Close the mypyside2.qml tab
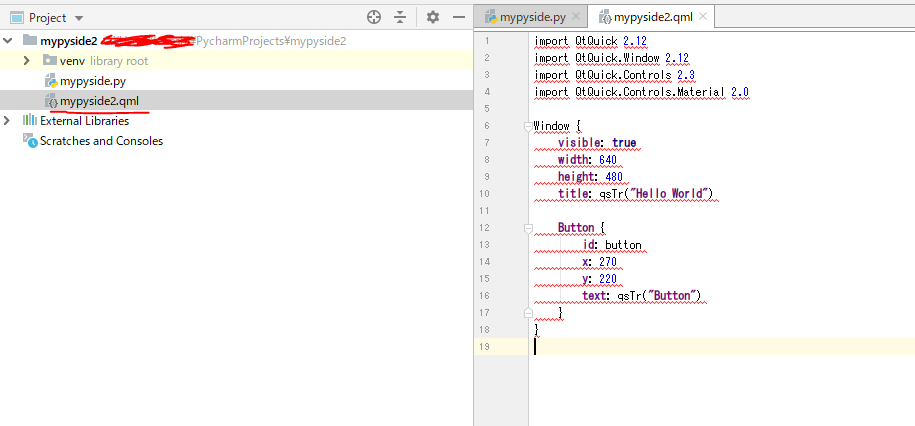This screenshot has height=426, width=915. (x=703, y=17)
